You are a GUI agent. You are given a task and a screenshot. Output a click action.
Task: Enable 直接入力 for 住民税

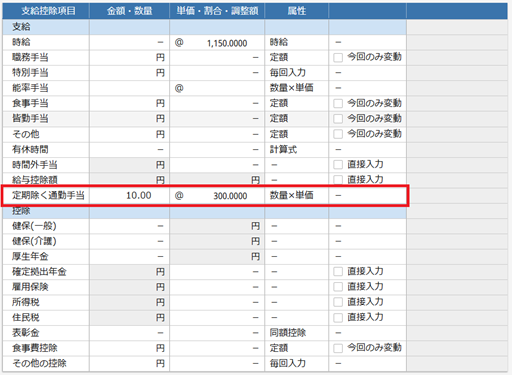(338, 318)
